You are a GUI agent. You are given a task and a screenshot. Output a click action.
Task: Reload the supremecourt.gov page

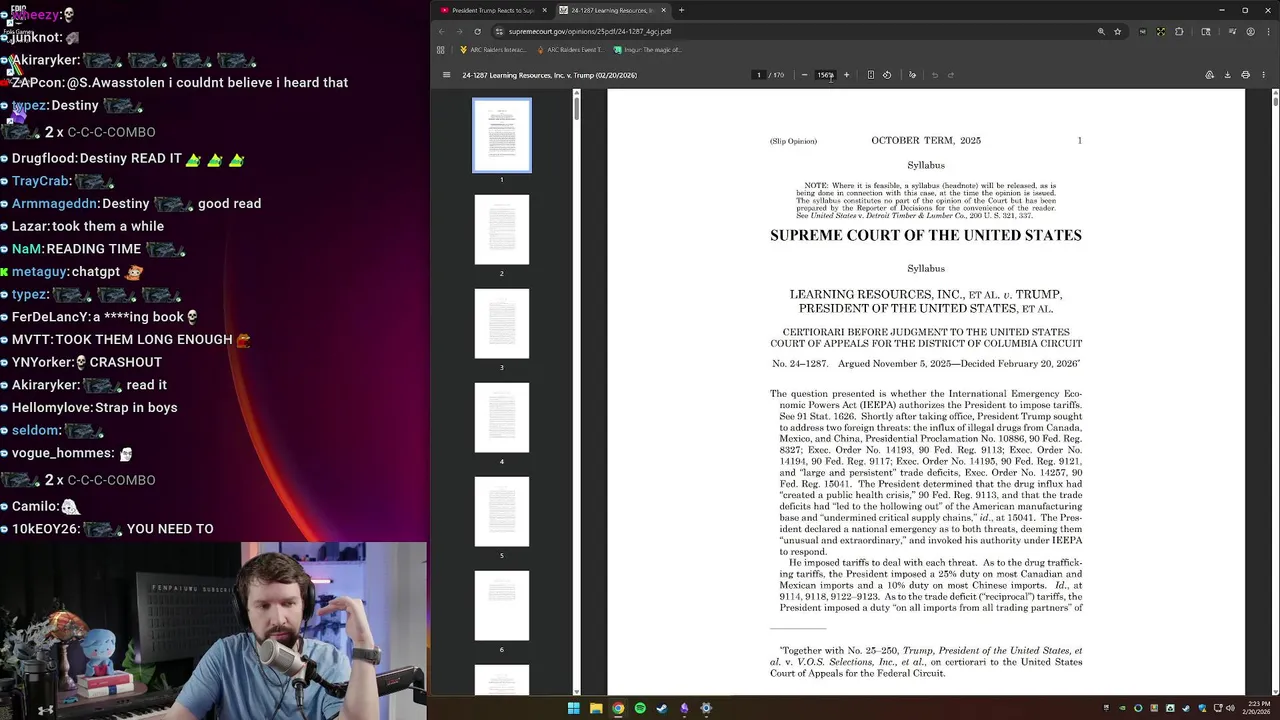click(x=477, y=31)
